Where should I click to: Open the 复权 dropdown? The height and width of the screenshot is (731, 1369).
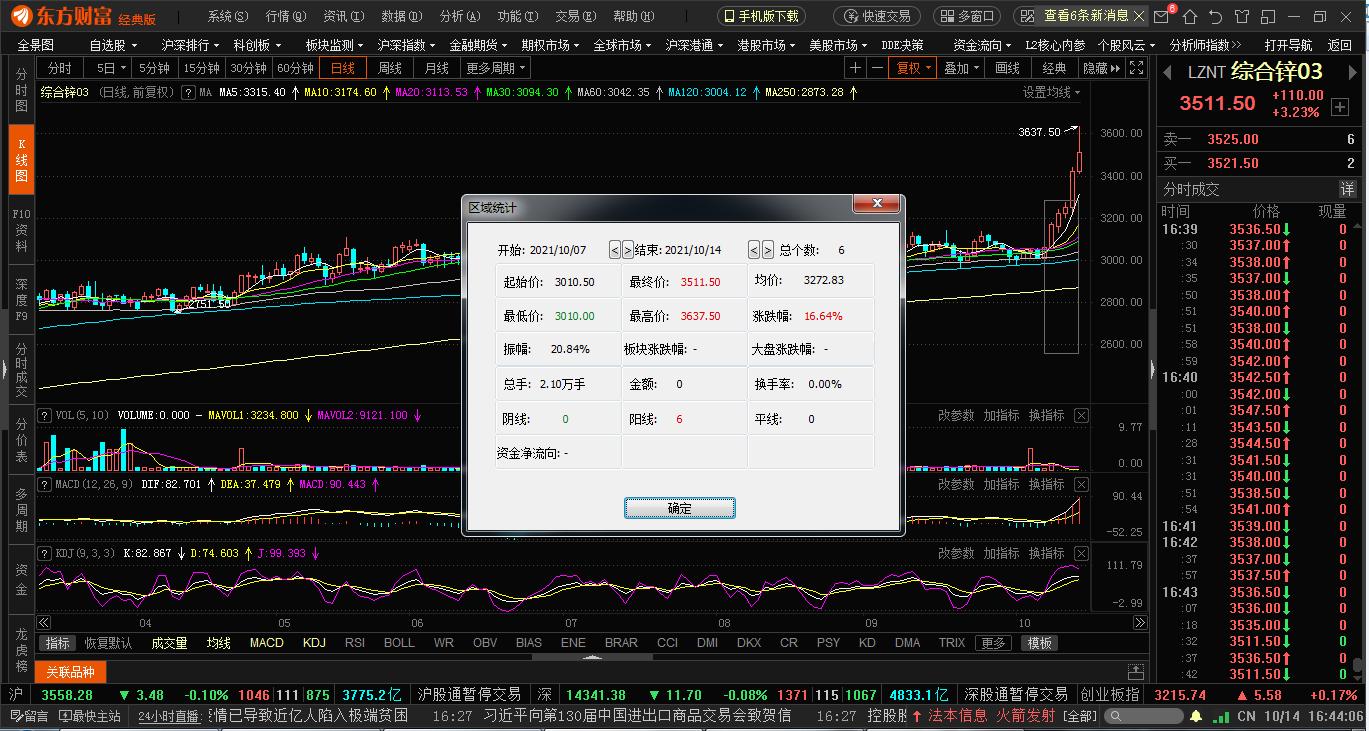pyautogui.click(x=914, y=68)
